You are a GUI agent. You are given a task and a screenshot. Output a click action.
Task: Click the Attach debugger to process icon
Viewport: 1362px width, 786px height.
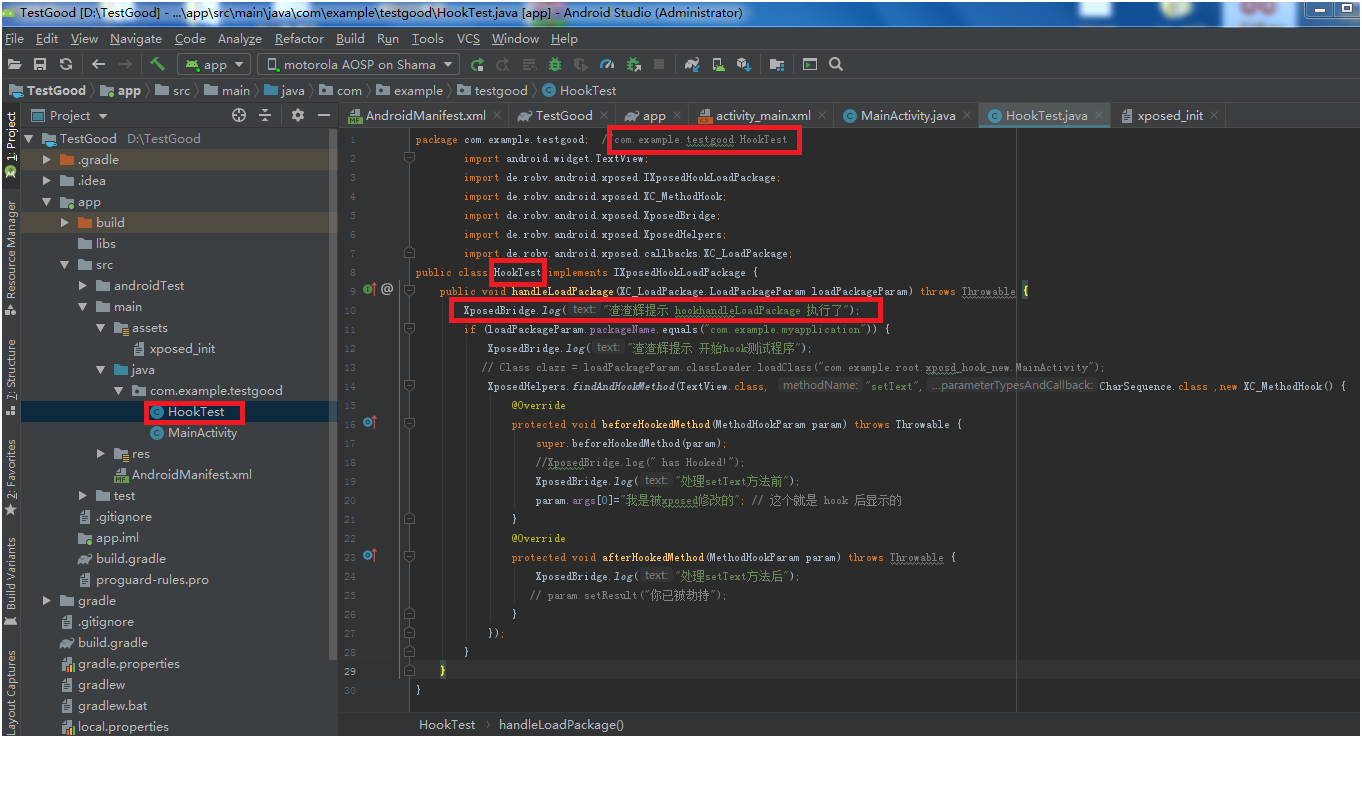[x=633, y=64]
